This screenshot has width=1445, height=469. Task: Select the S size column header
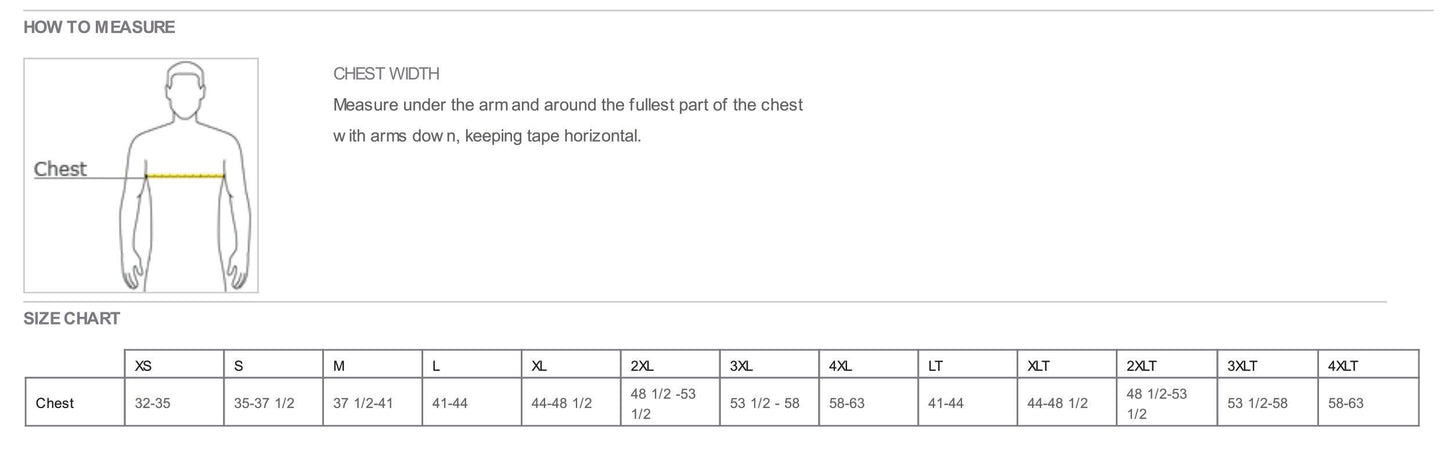tap(238, 366)
